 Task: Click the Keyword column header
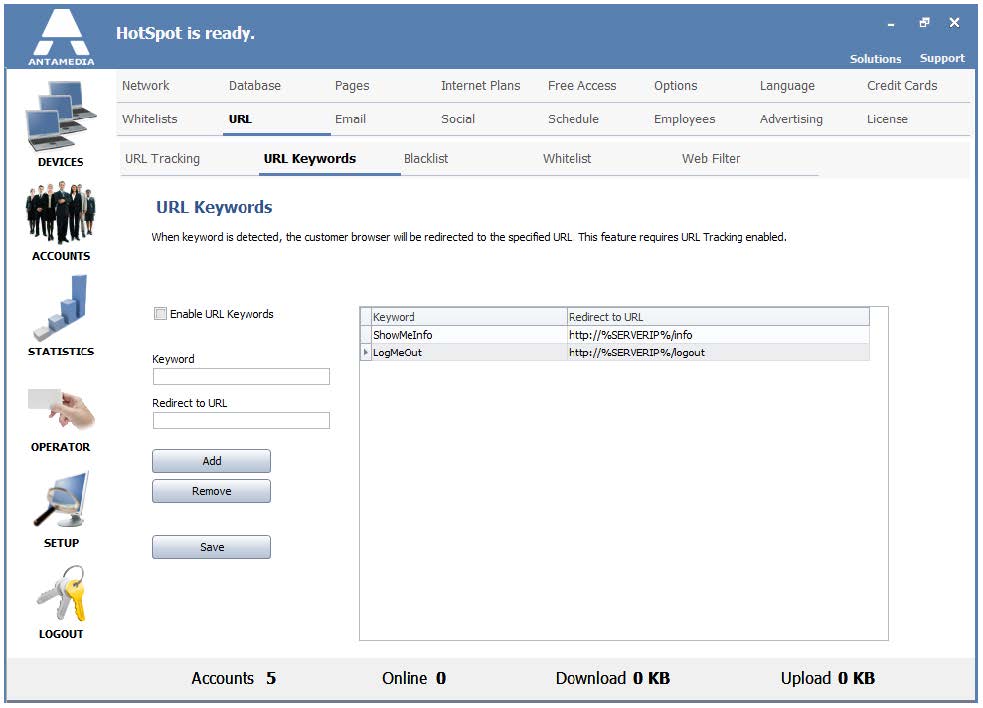tap(469, 317)
